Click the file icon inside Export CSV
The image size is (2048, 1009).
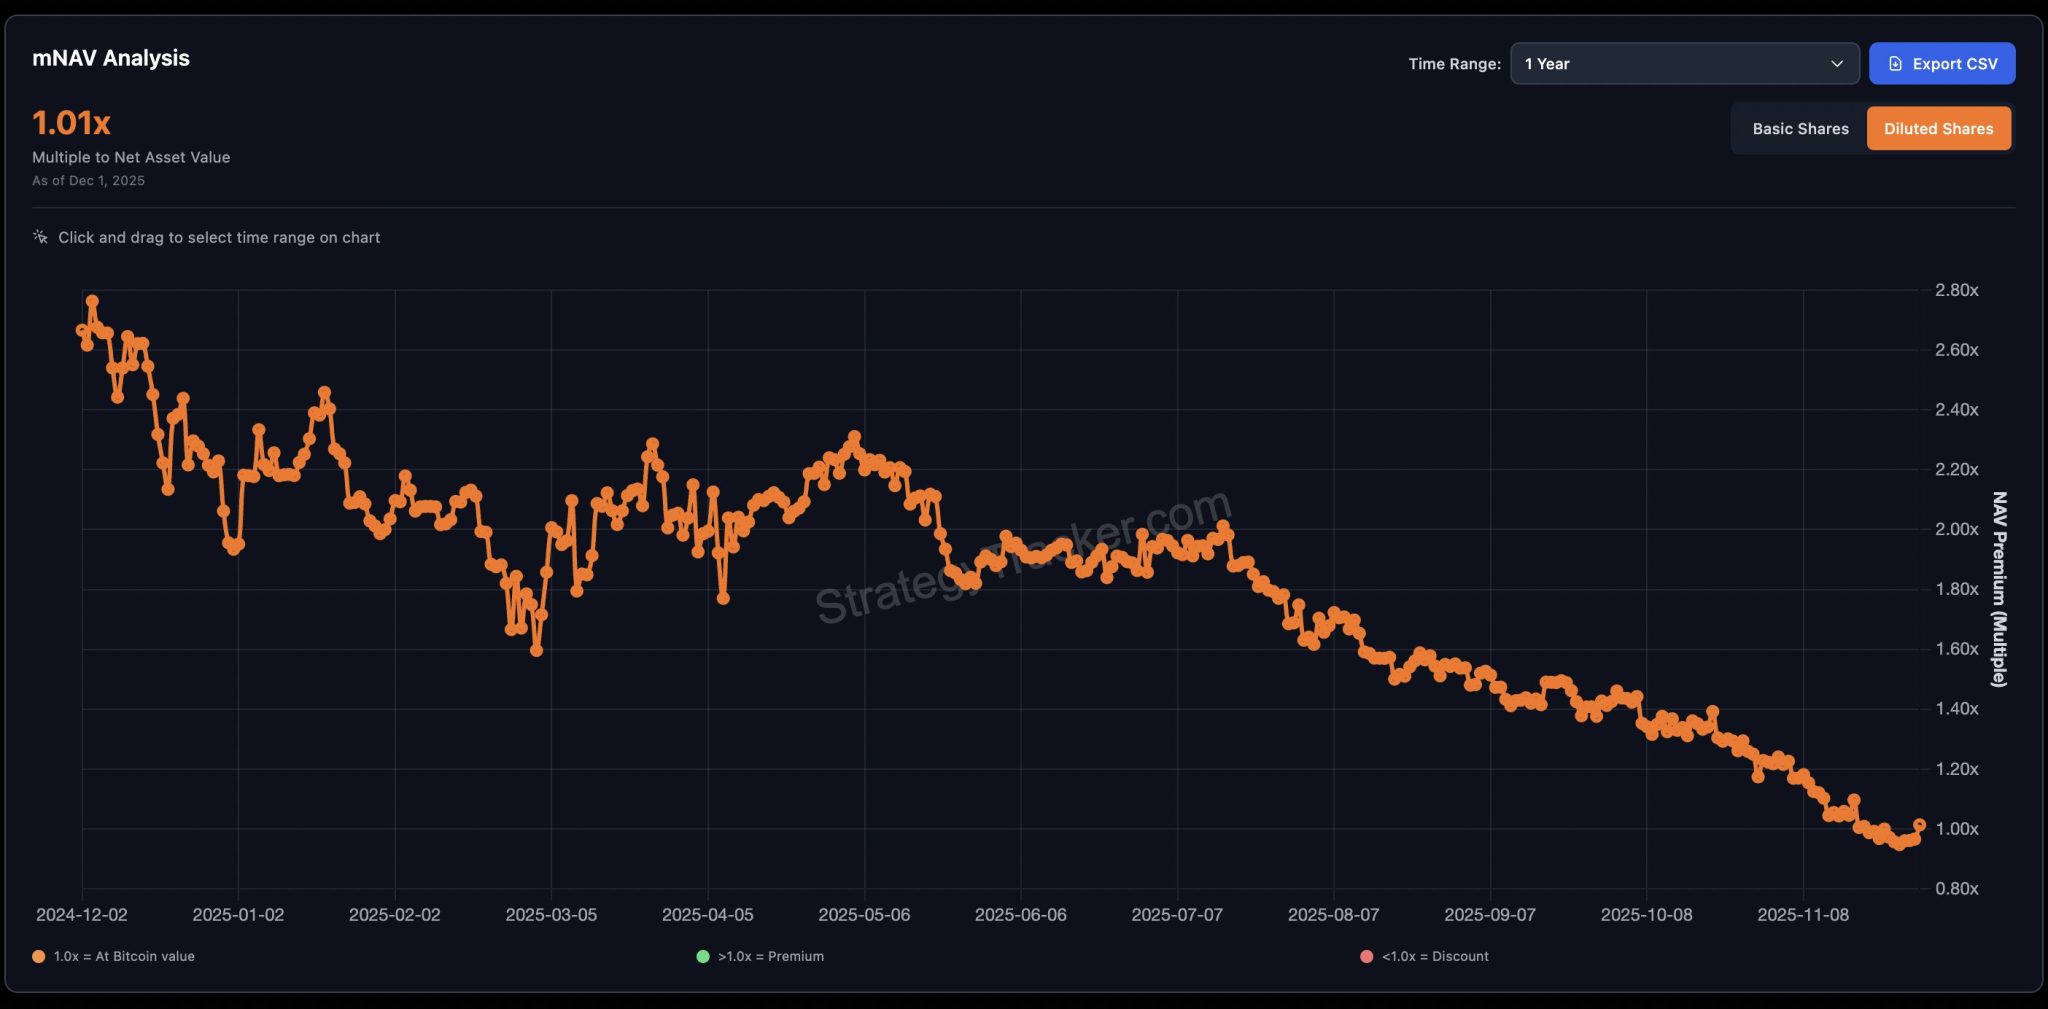tap(1895, 64)
